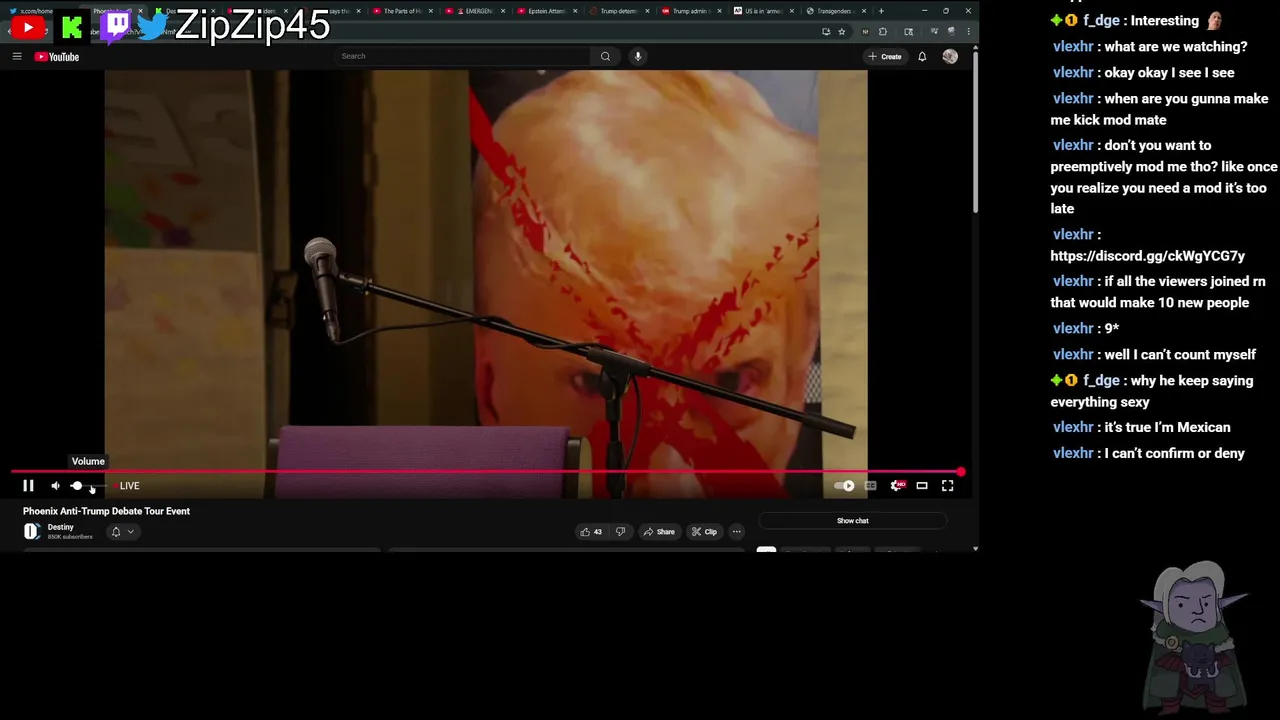1280x720 pixels.
Task: Open YouTube notifications bell
Action: [922, 57]
